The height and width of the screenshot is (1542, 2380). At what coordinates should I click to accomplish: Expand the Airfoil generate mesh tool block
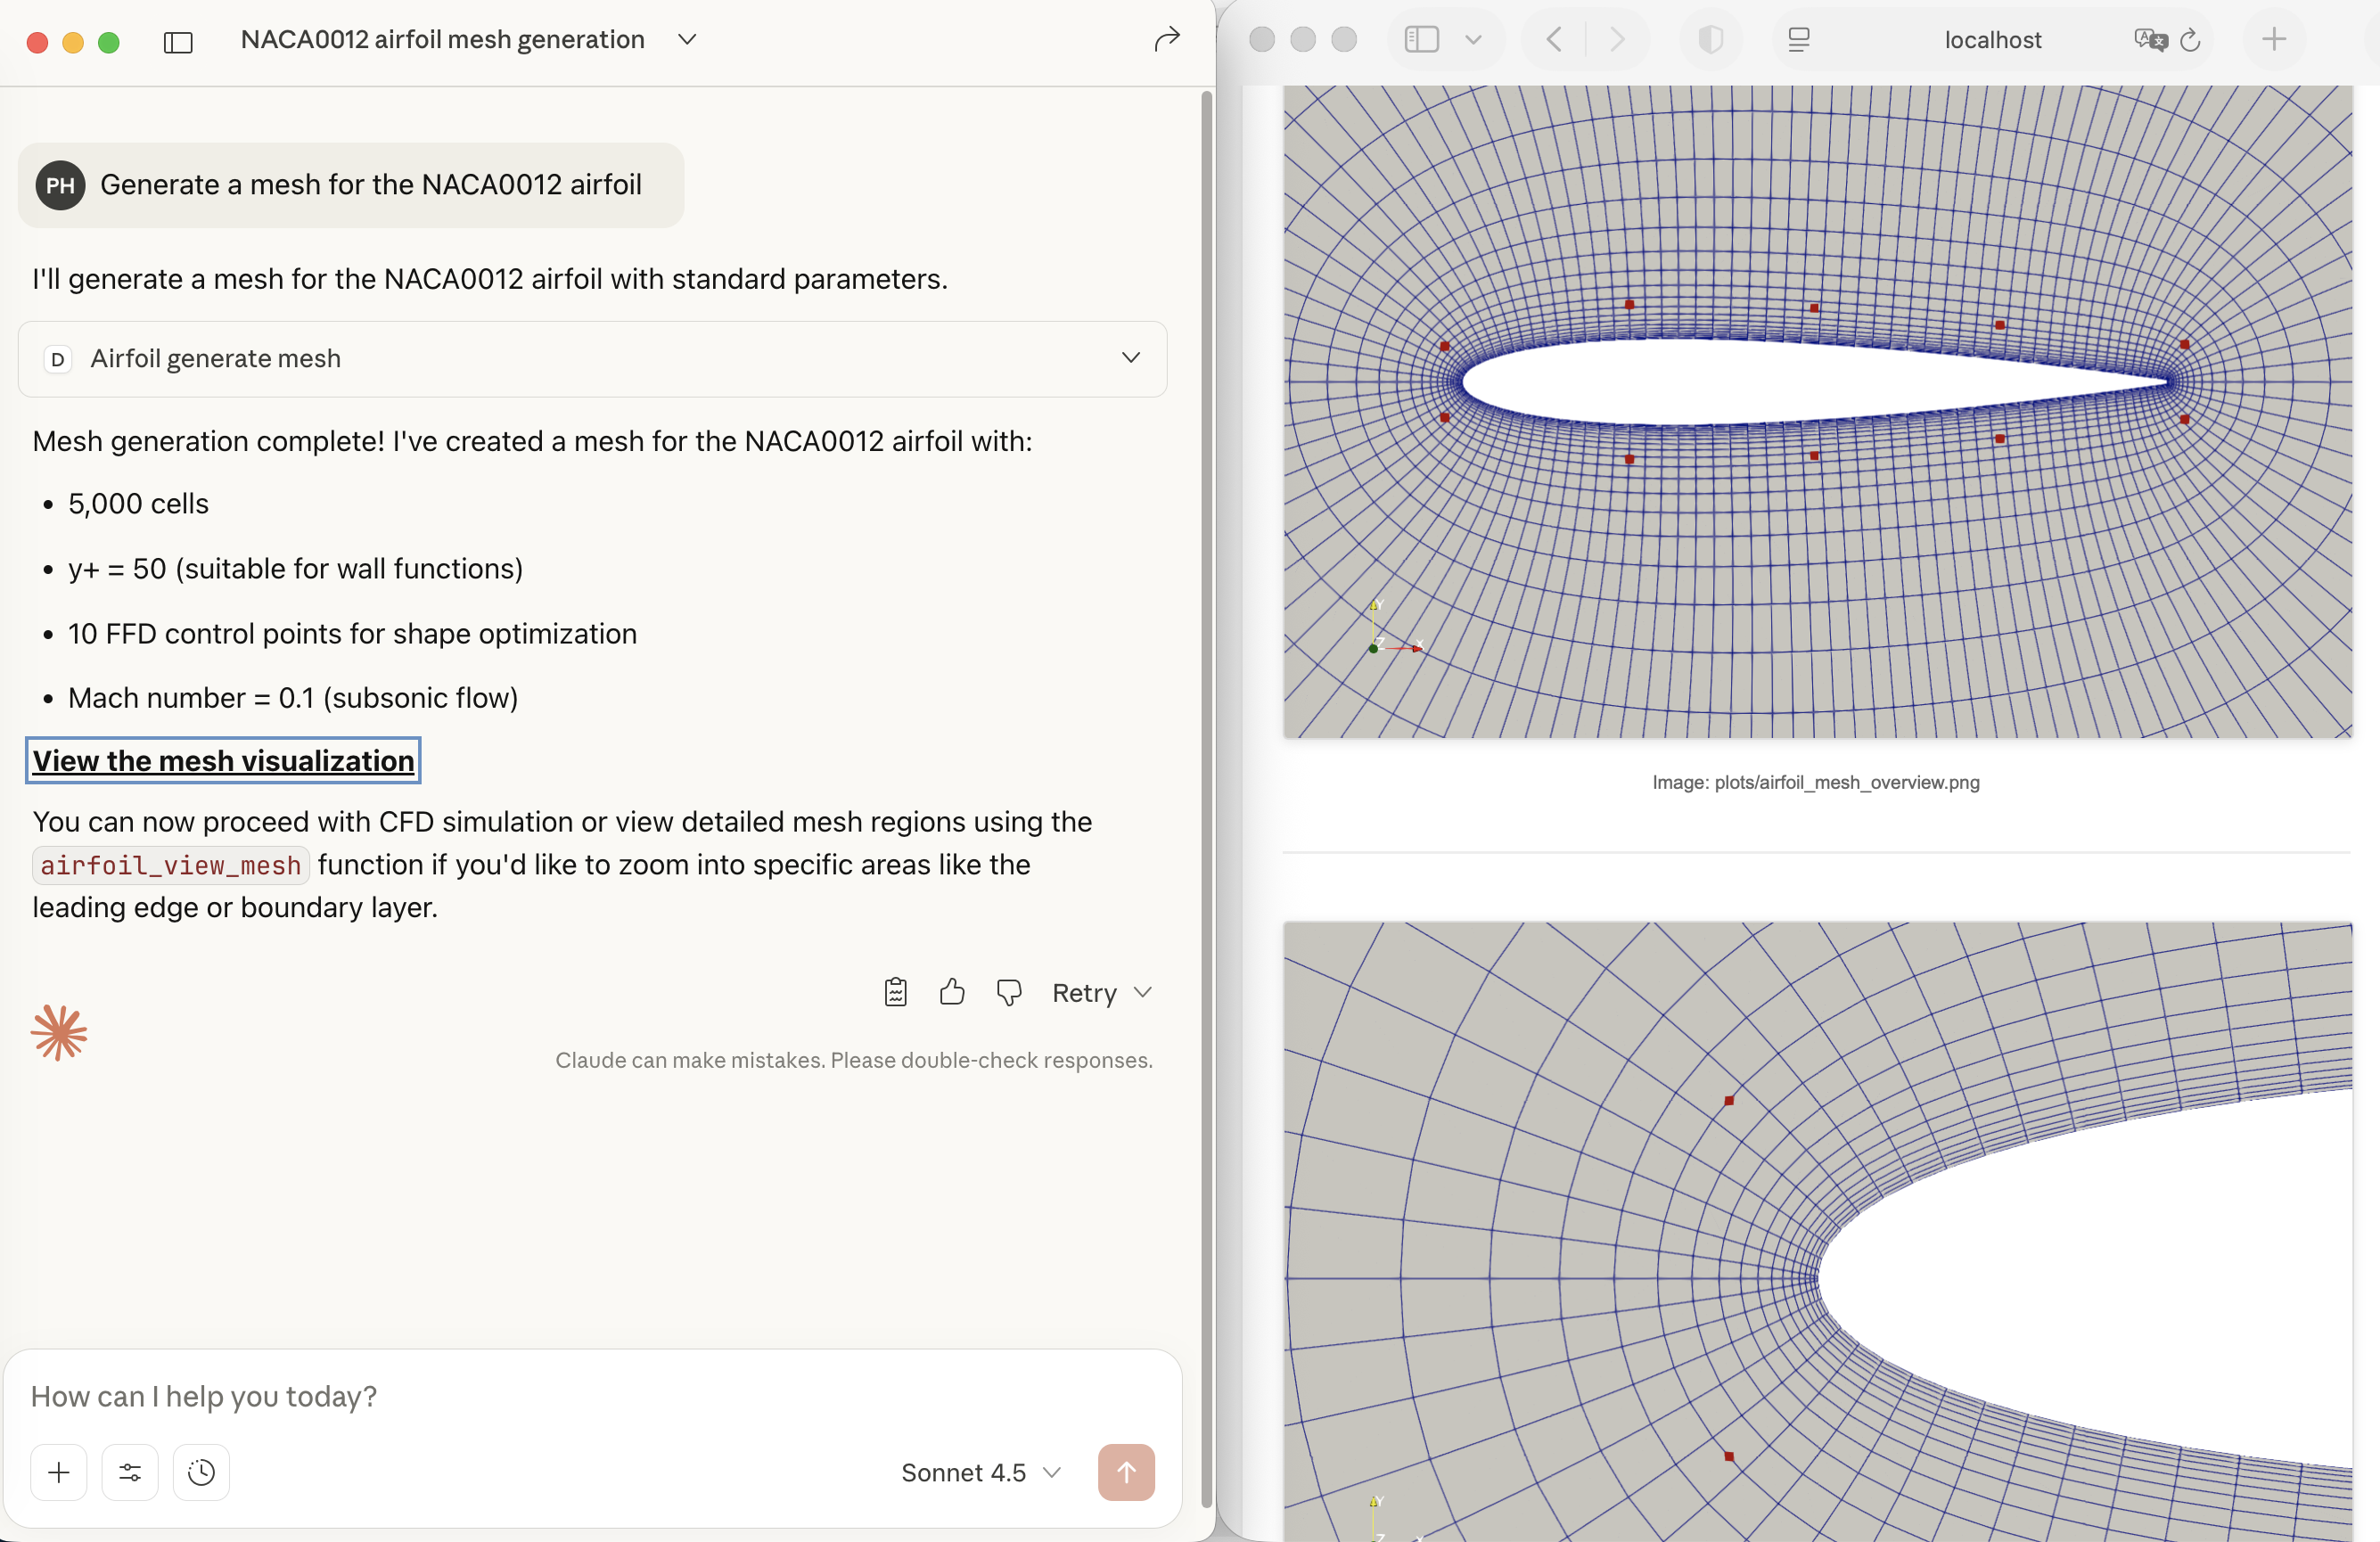click(x=1130, y=358)
